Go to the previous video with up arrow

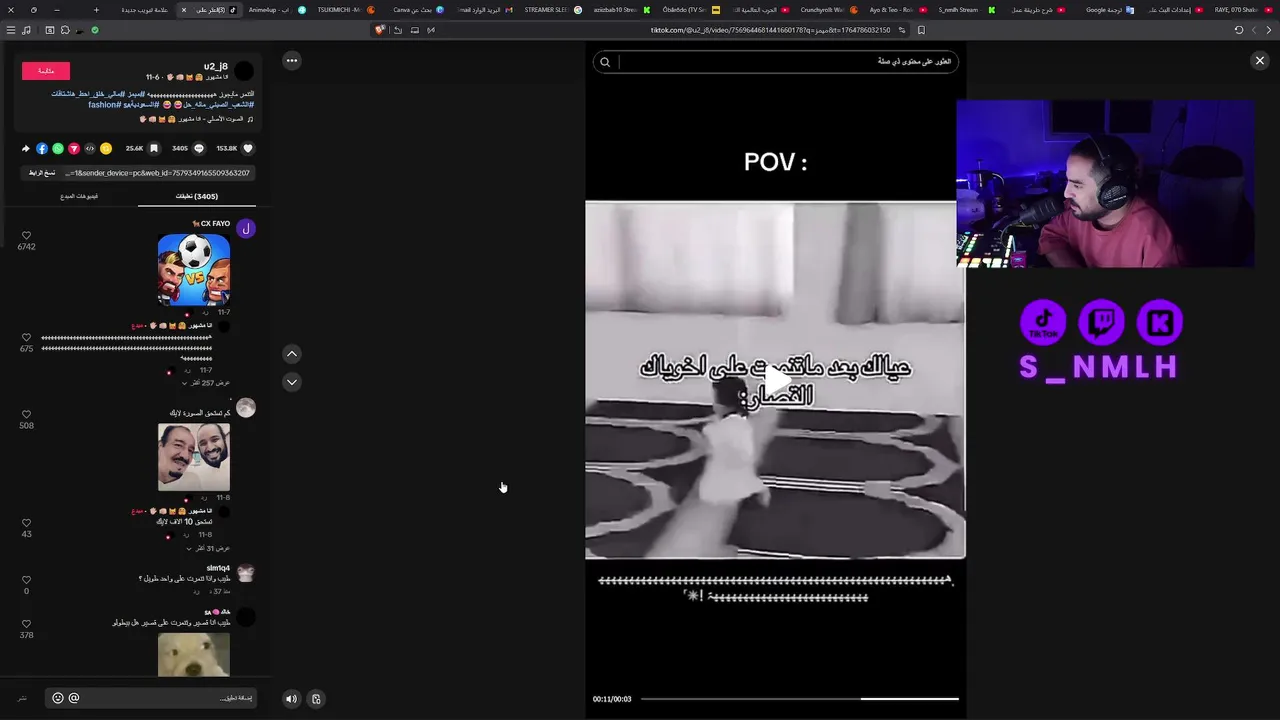[x=292, y=354]
